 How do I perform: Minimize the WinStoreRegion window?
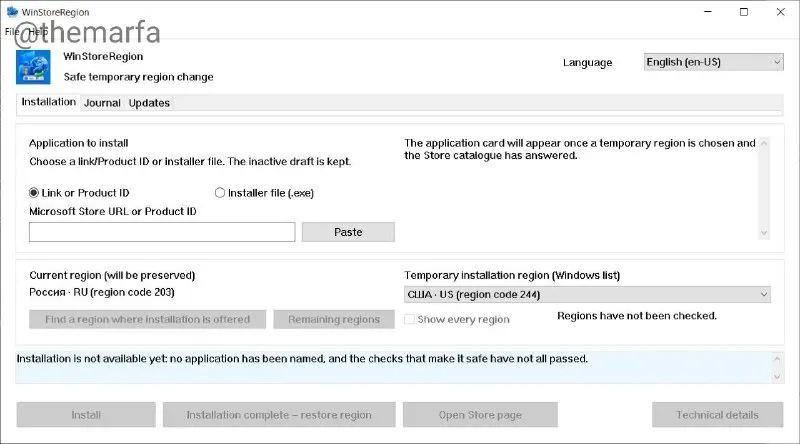coord(708,12)
